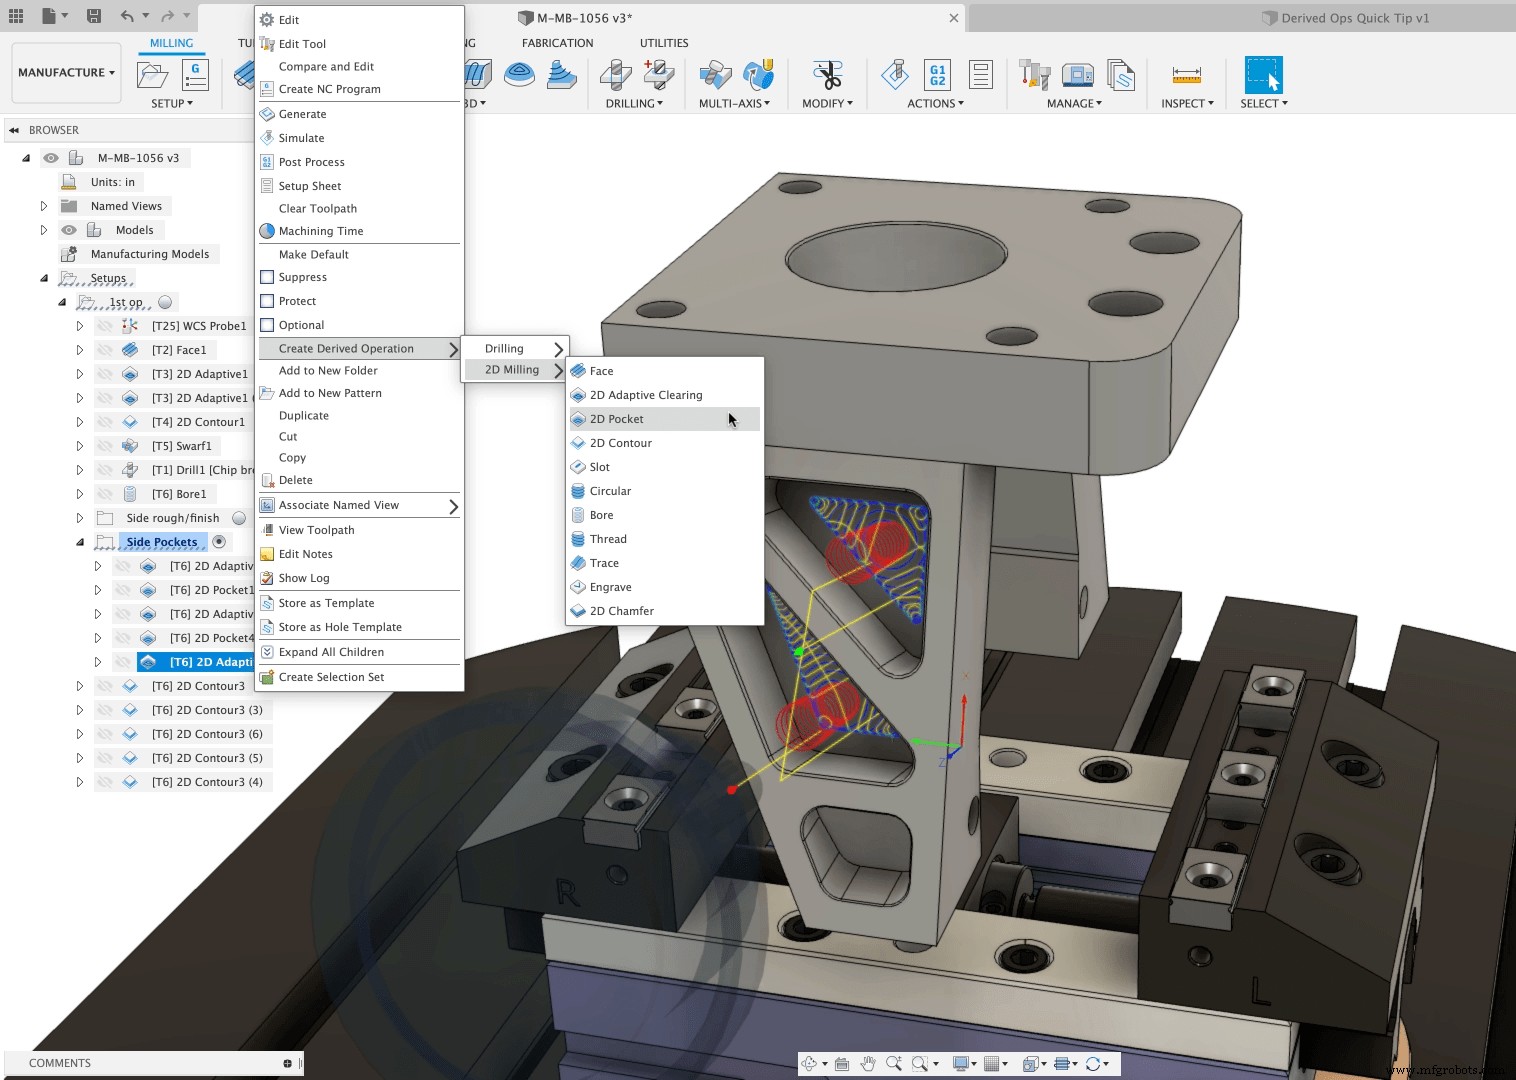This screenshot has width=1516, height=1080.
Task: Toggle Protect for the operation
Action: tap(297, 300)
